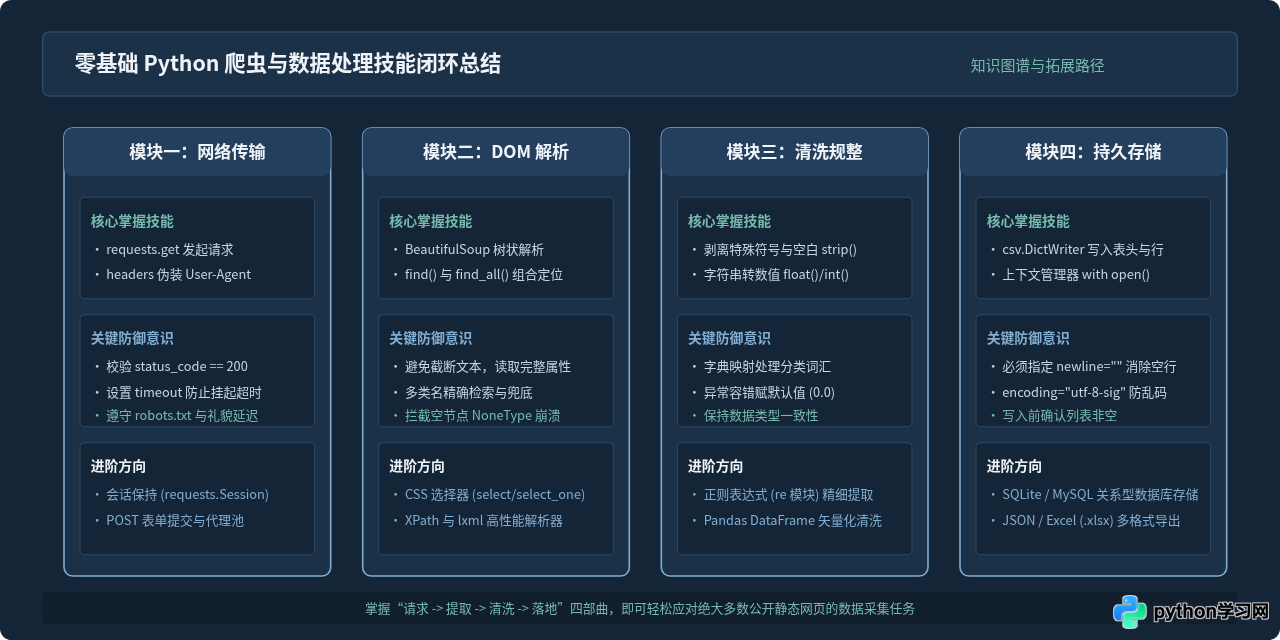Screen dimensions: 1280x640
Task: Click '关键防御意识' heading in 模块二
Action: tap(430, 339)
